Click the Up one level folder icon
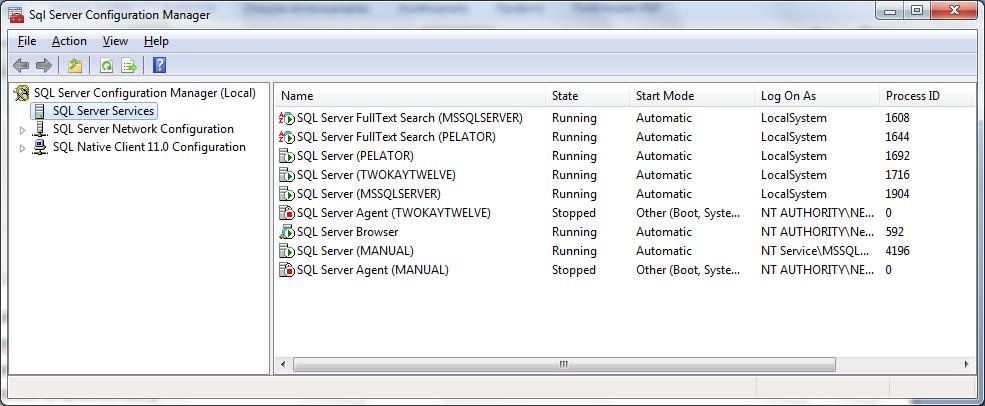 click(x=75, y=65)
